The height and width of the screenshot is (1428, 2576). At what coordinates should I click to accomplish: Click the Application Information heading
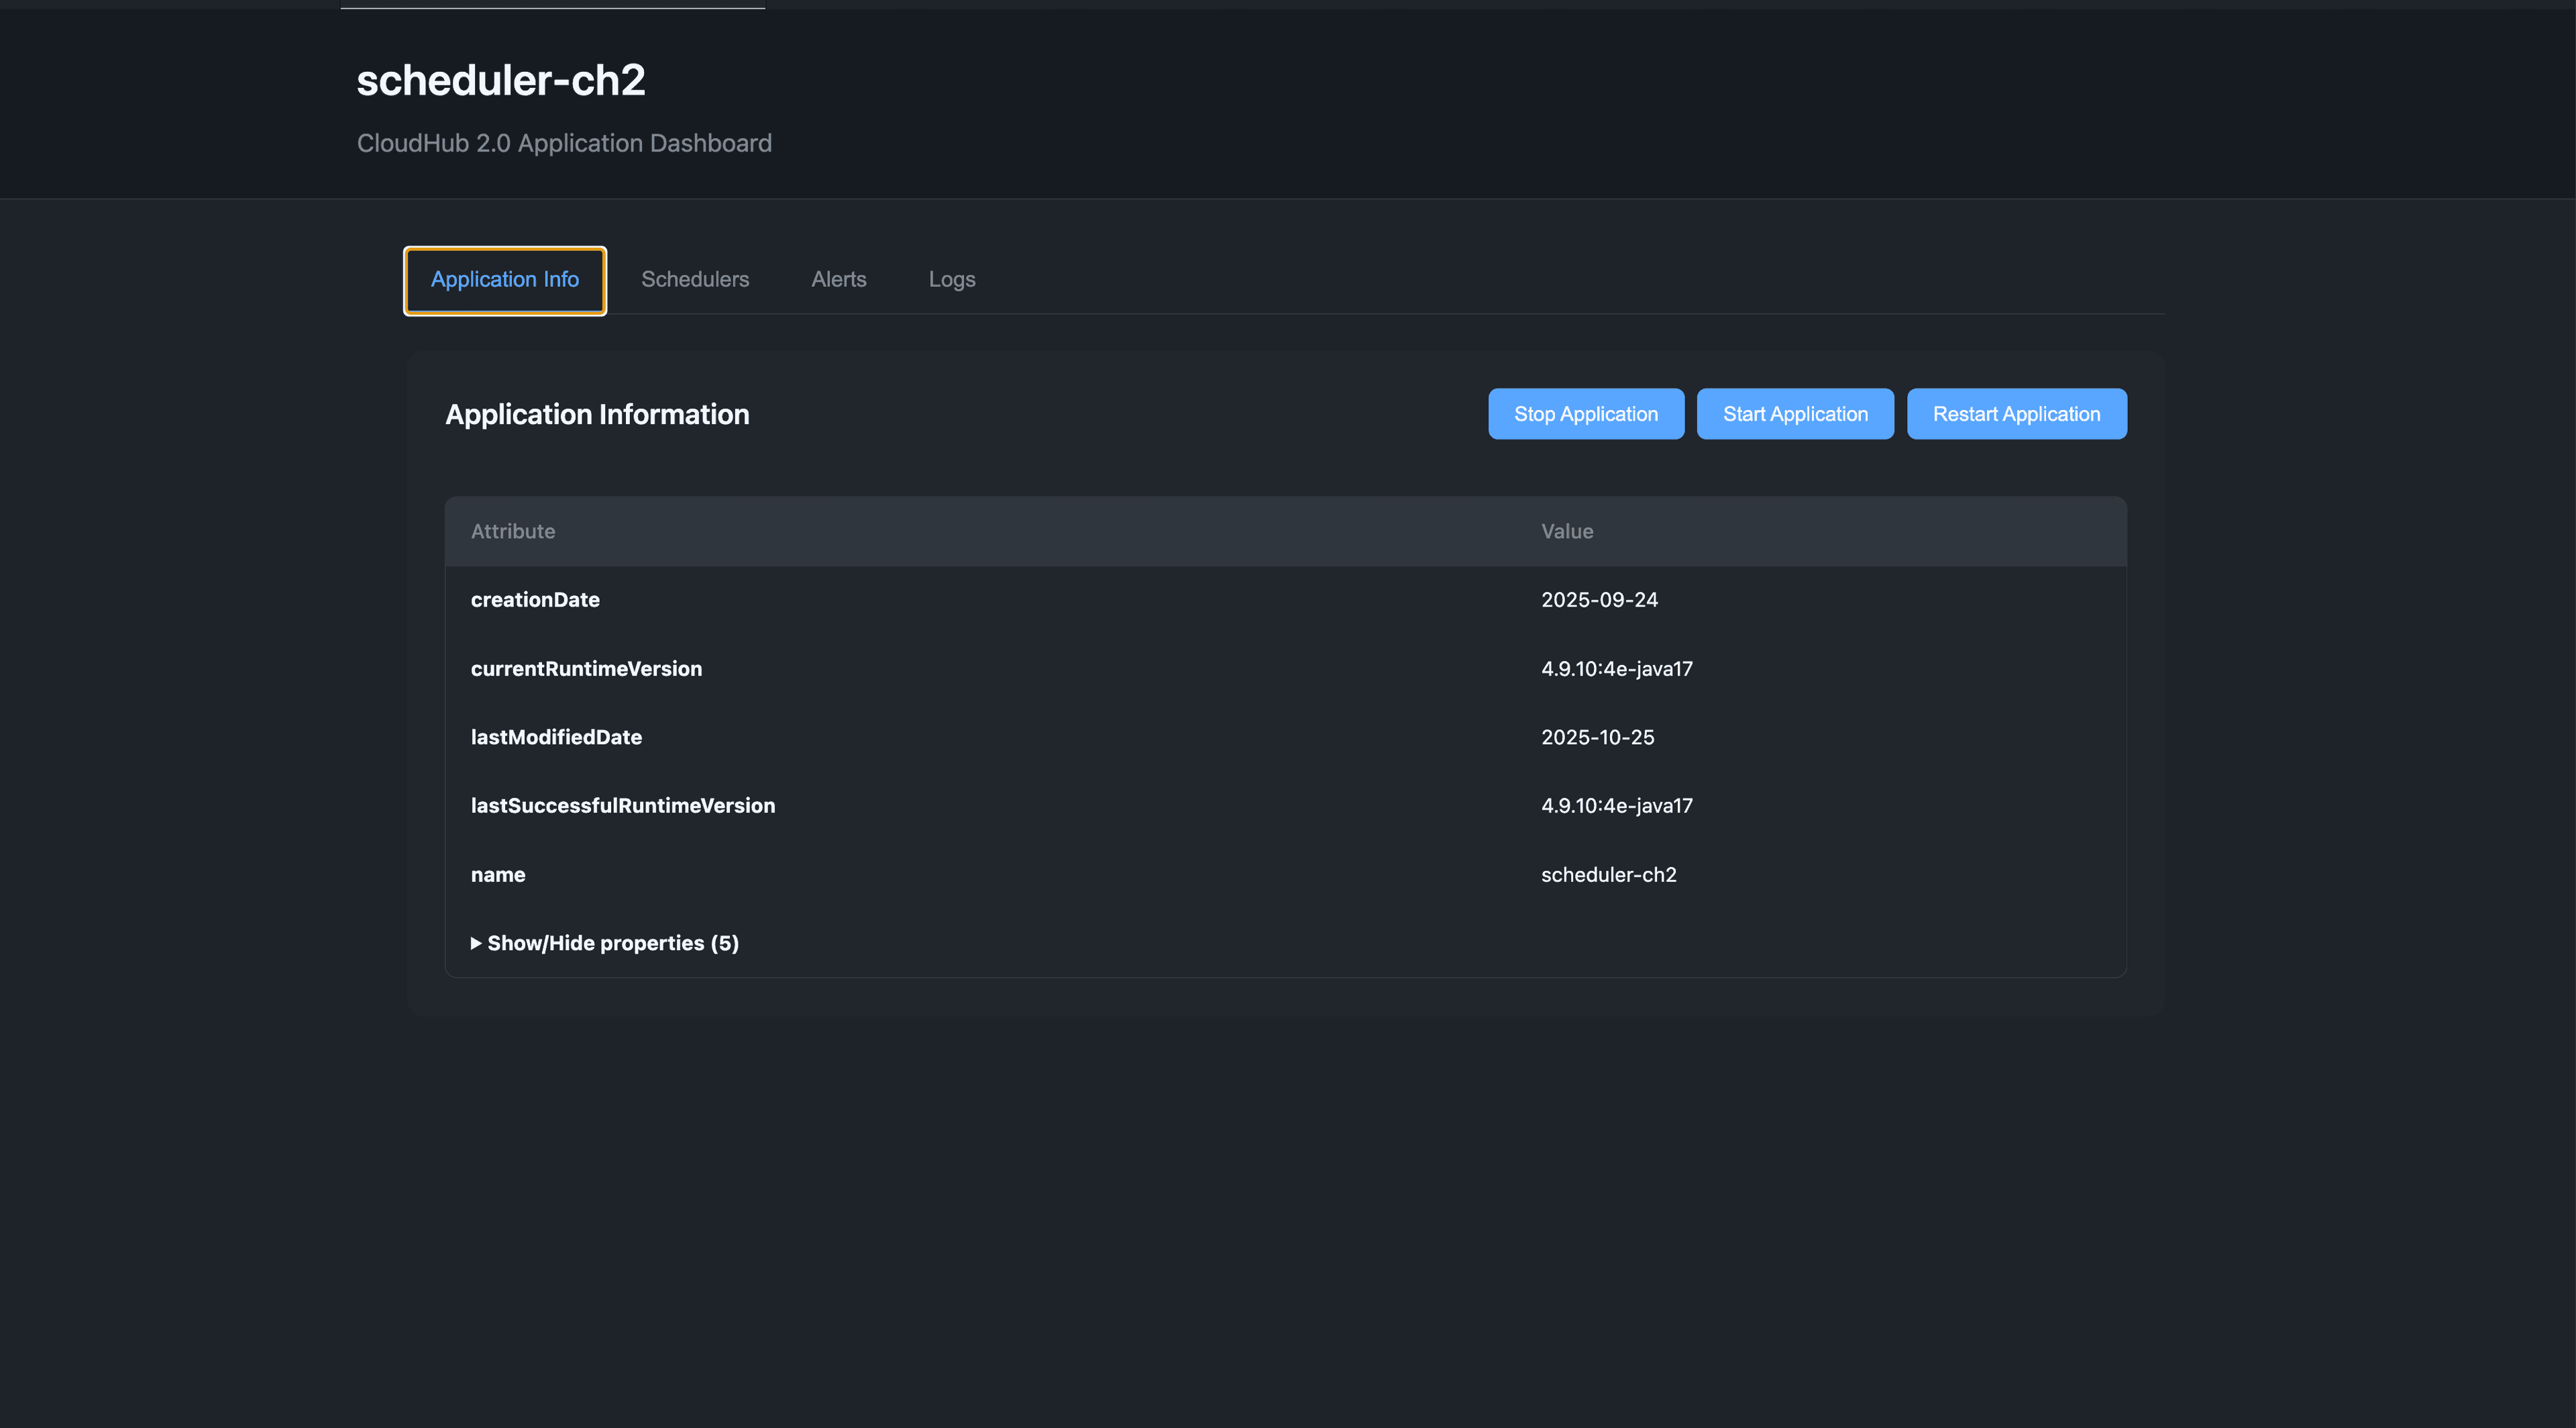click(x=597, y=414)
